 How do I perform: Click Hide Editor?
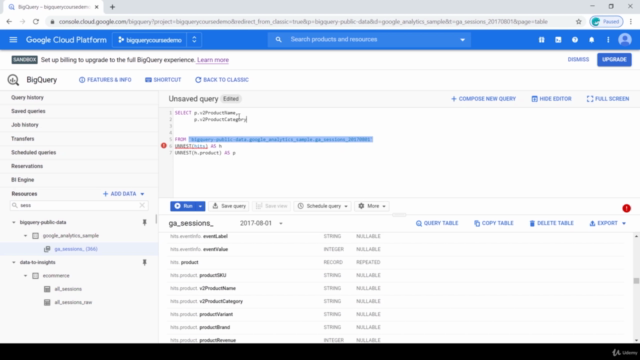click(x=551, y=99)
